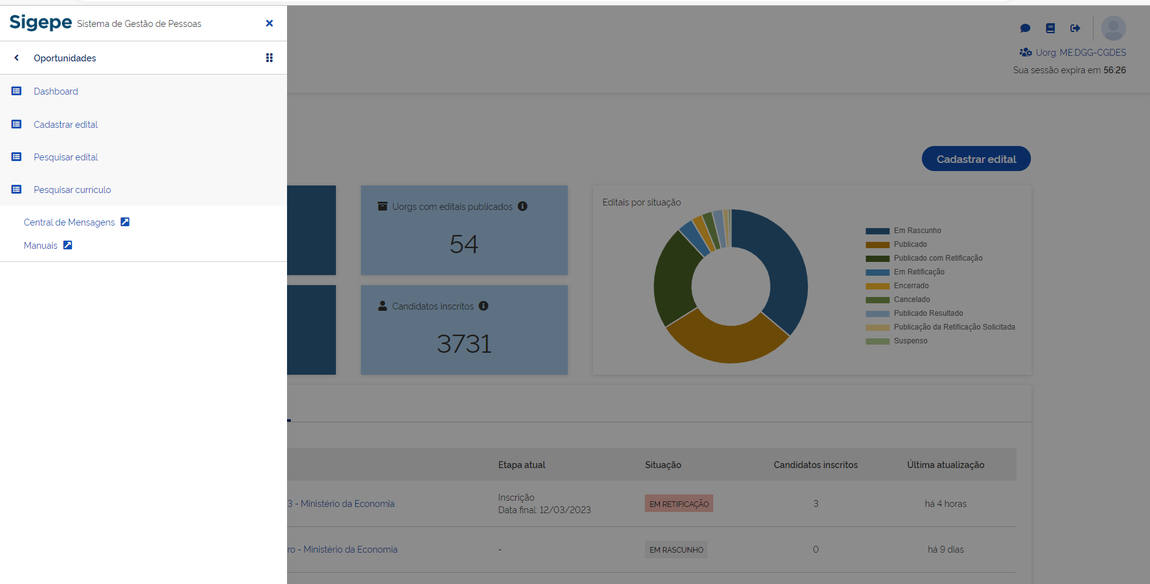The height and width of the screenshot is (584, 1150).
Task: Open Dashboard from side menu
Action: click(x=56, y=91)
